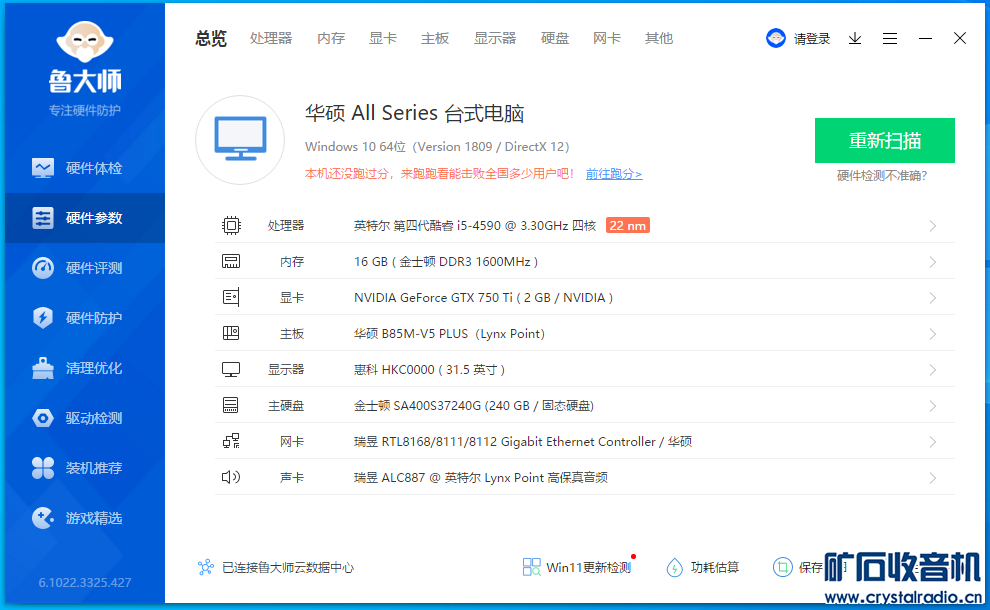Image resolution: width=990 pixels, height=610 pixels.
Task: Follow the 前往跑分 link
Action: (x=614, y=174)
